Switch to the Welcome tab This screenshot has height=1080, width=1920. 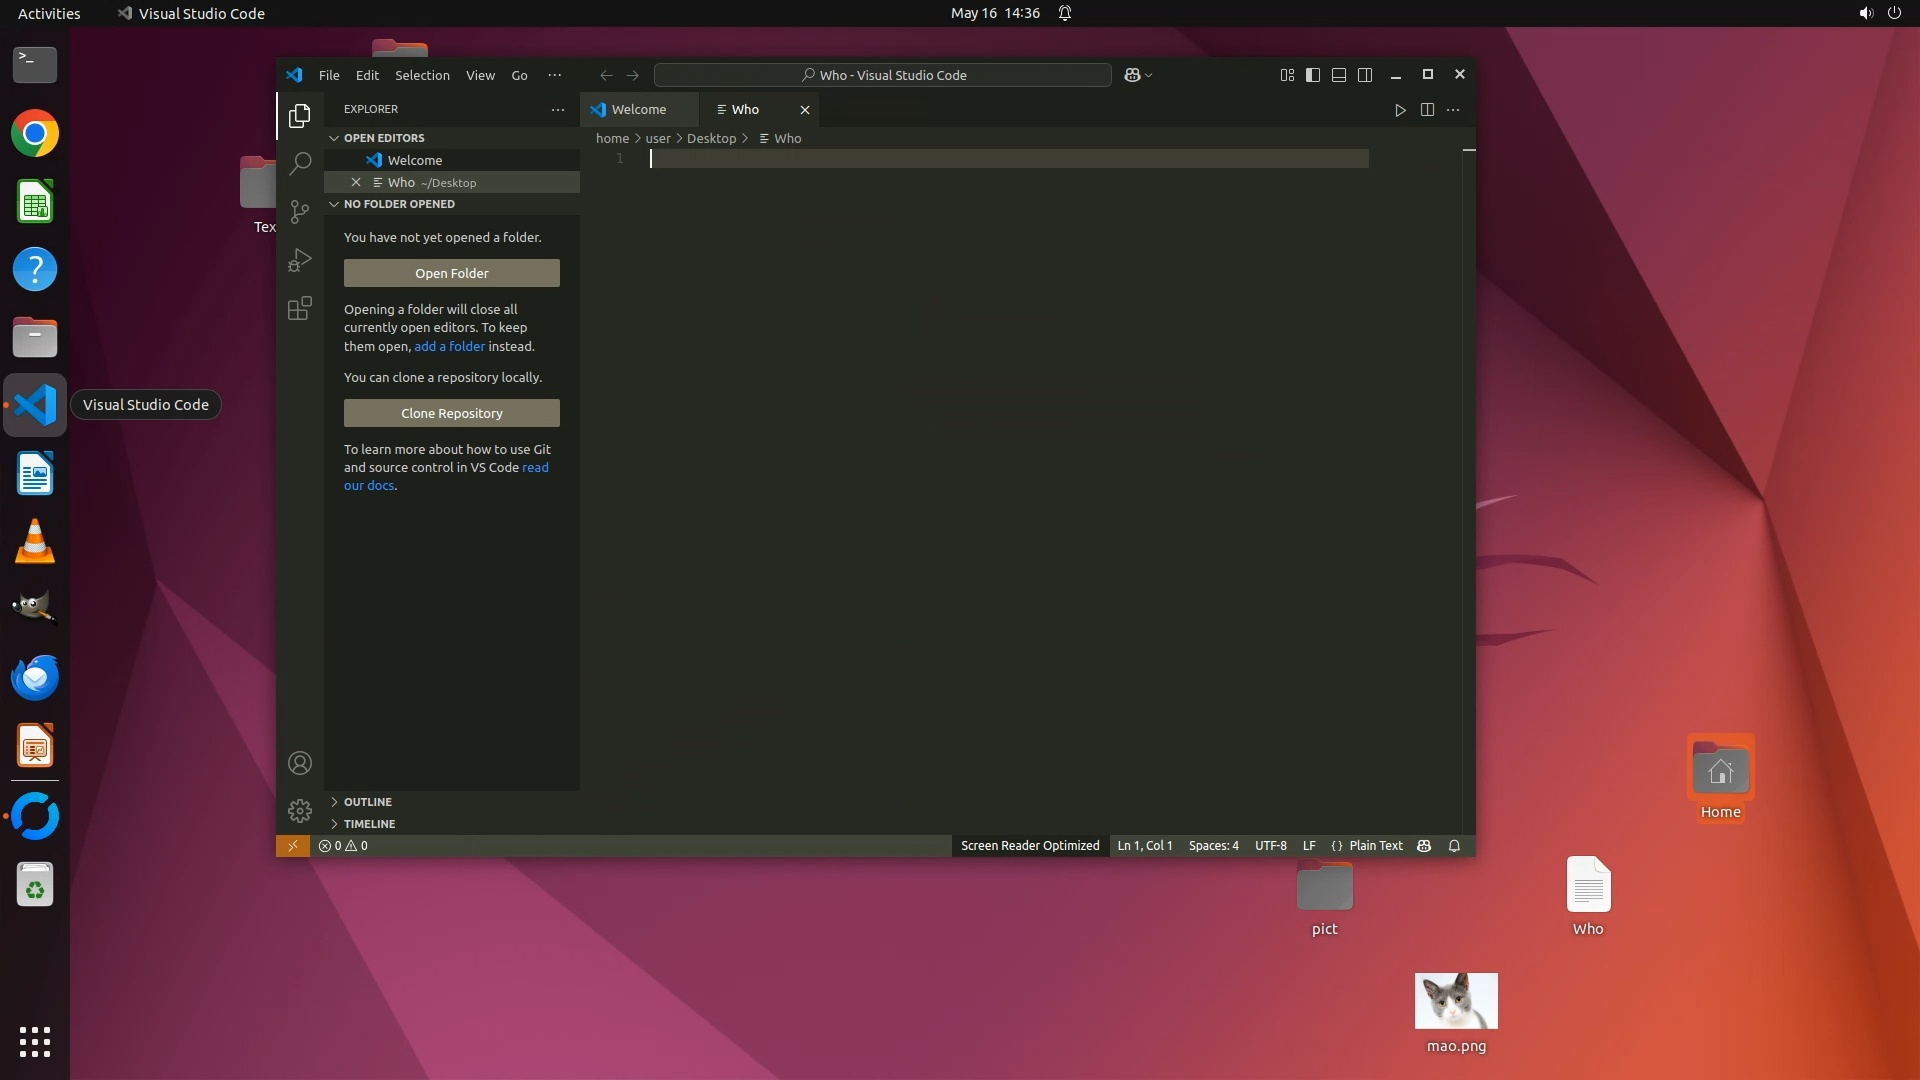638,110
